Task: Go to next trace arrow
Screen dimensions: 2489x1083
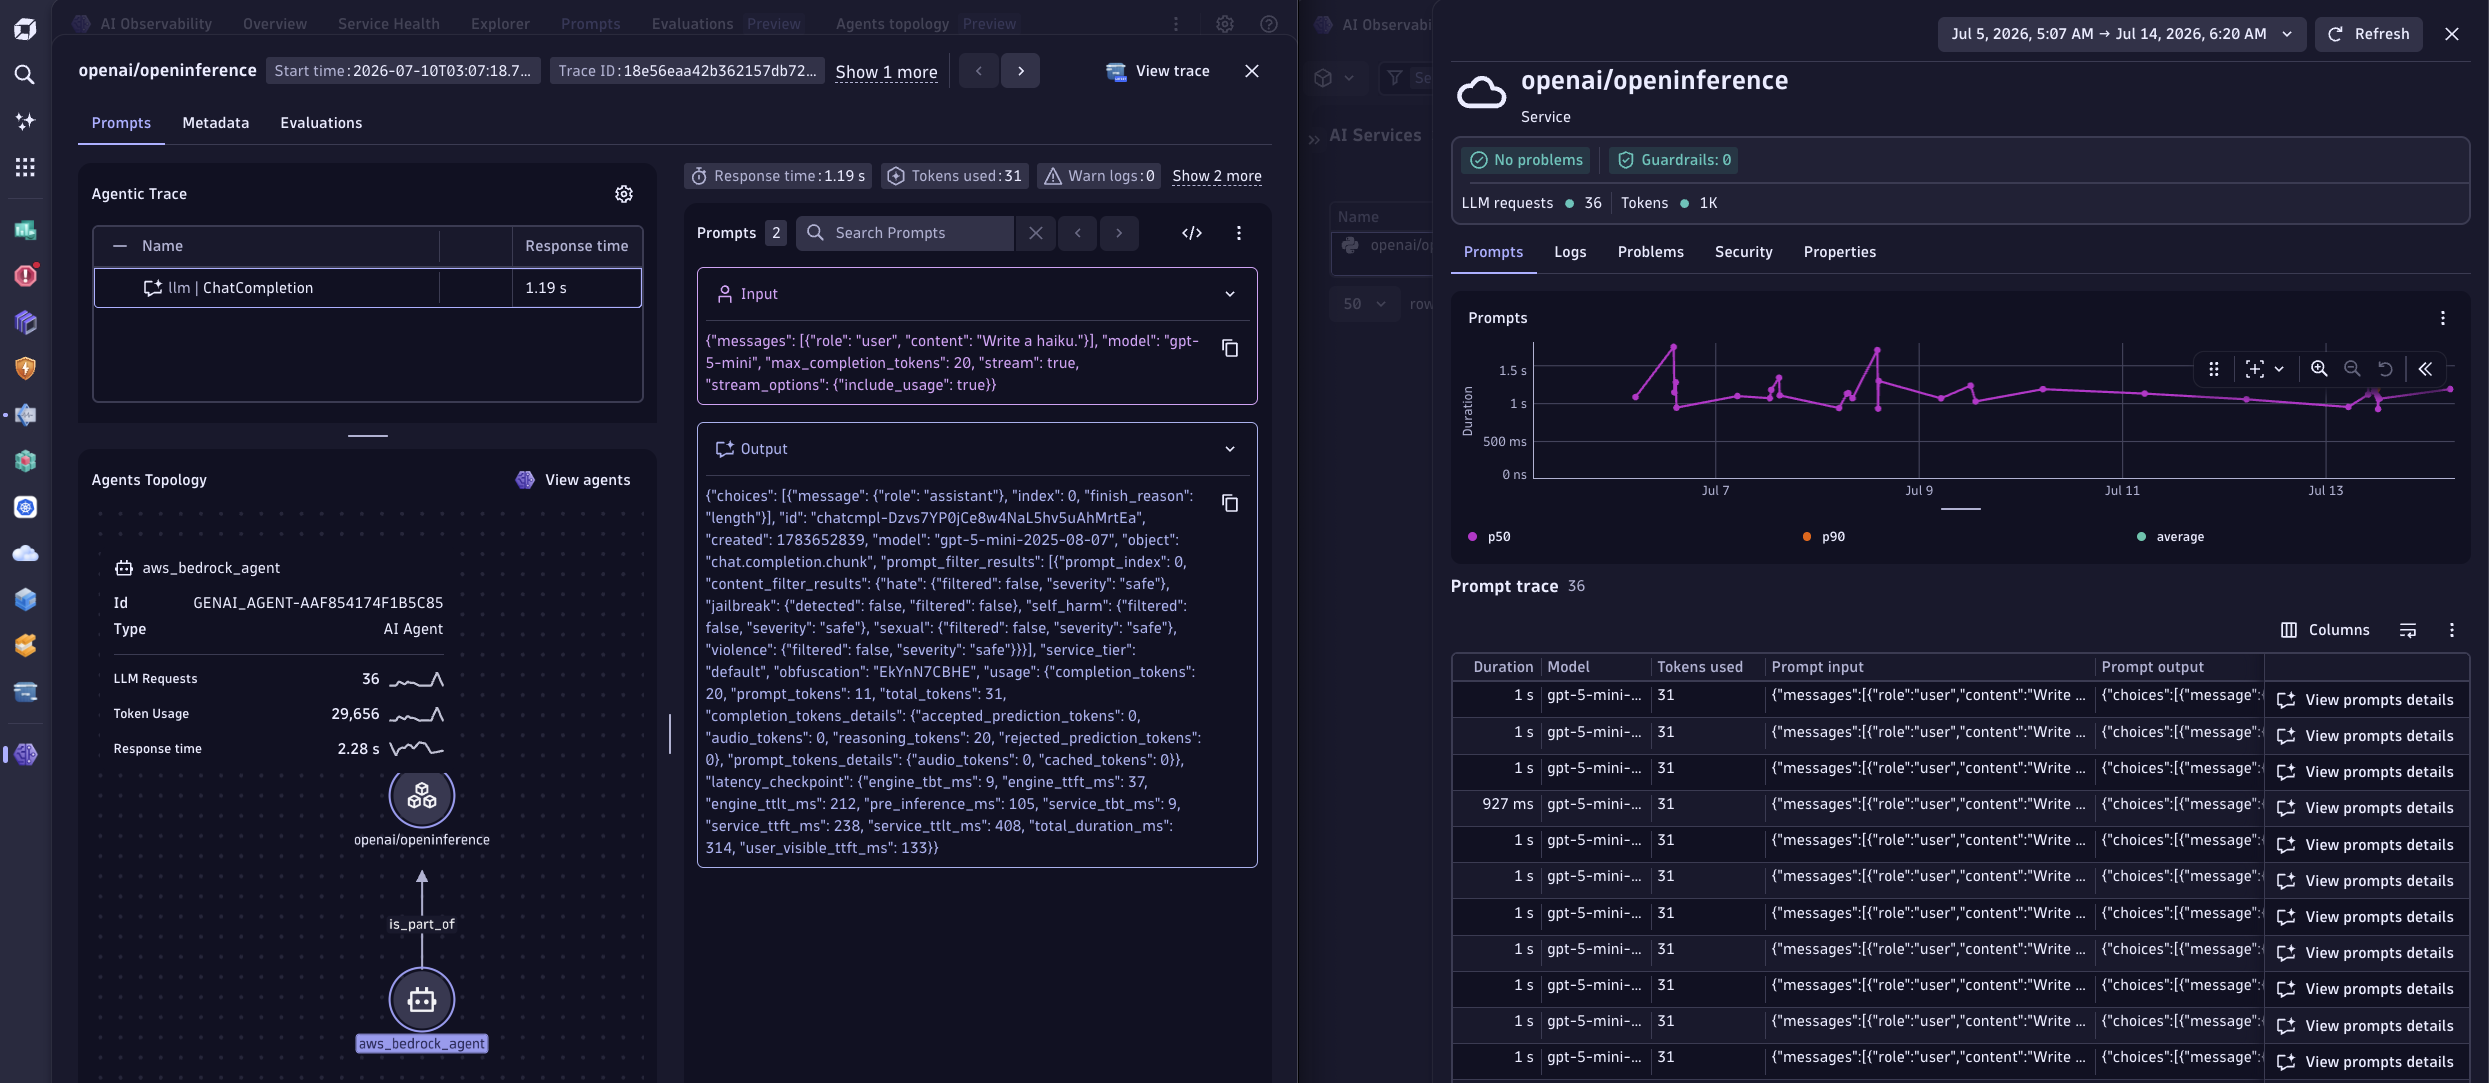Action: tap(1021, 71)
